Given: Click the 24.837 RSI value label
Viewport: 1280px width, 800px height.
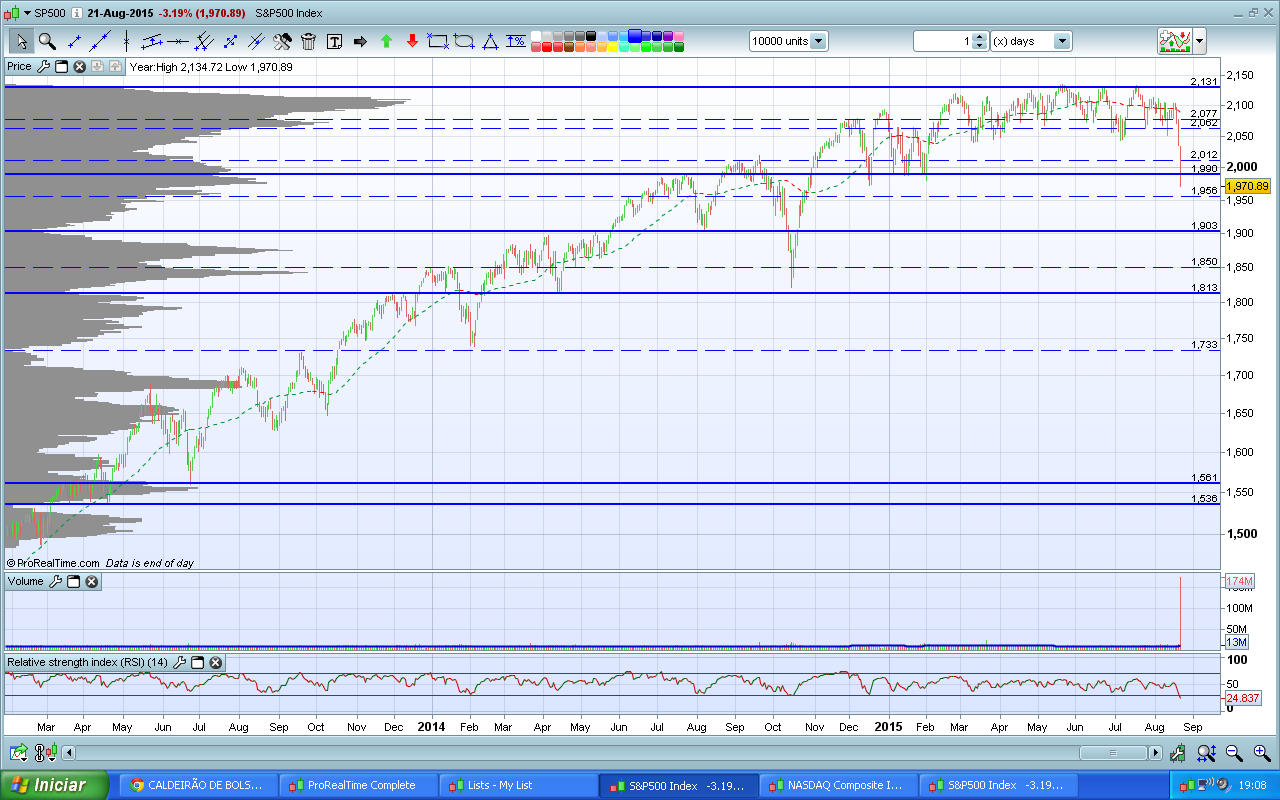Looking at the screenshot, I should 1242,697.
